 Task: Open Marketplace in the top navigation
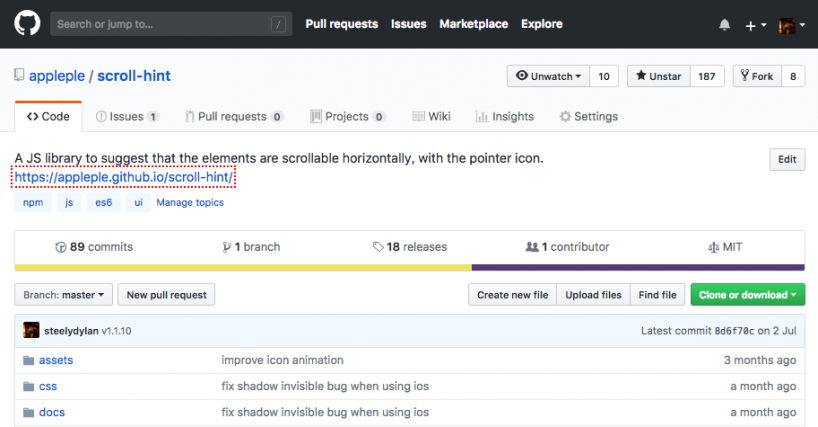point(474,24)
